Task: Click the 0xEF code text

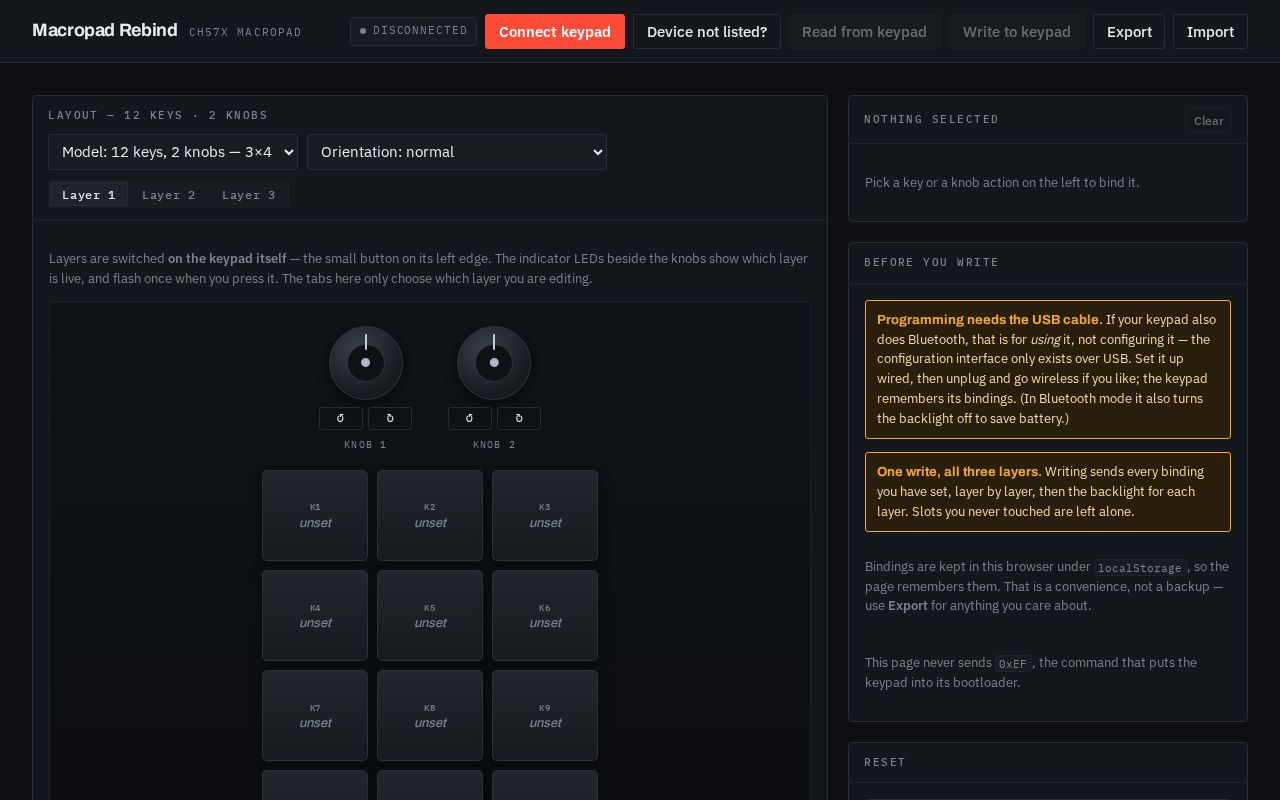Action: coord(1013,664)
